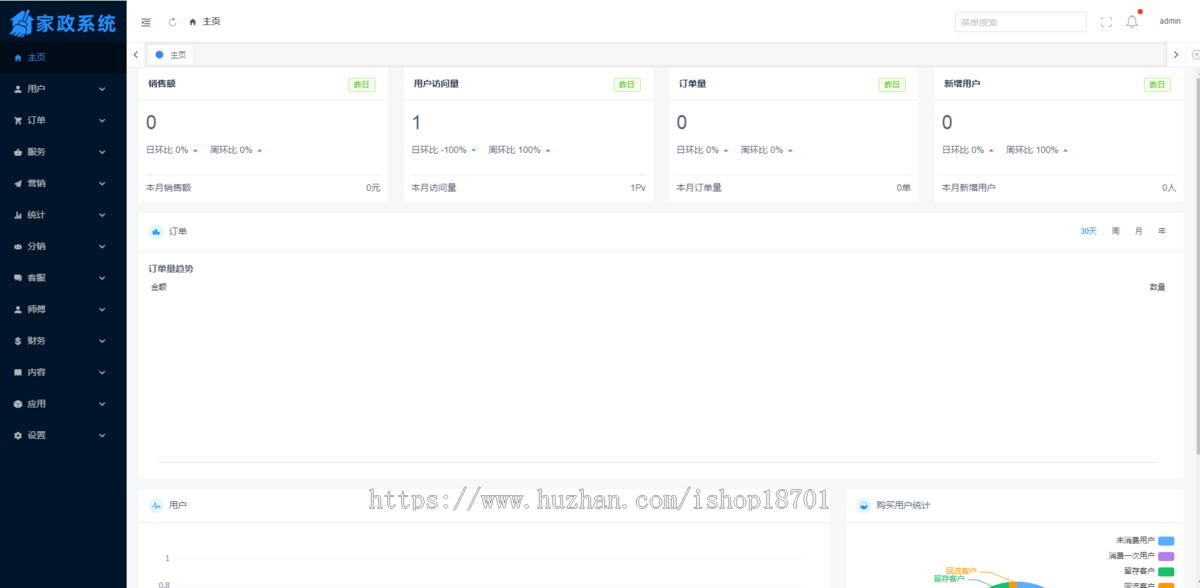Screen dimensions: 1200x588
Task: Open the notifications bell
Action: [x=1132, y=21]
